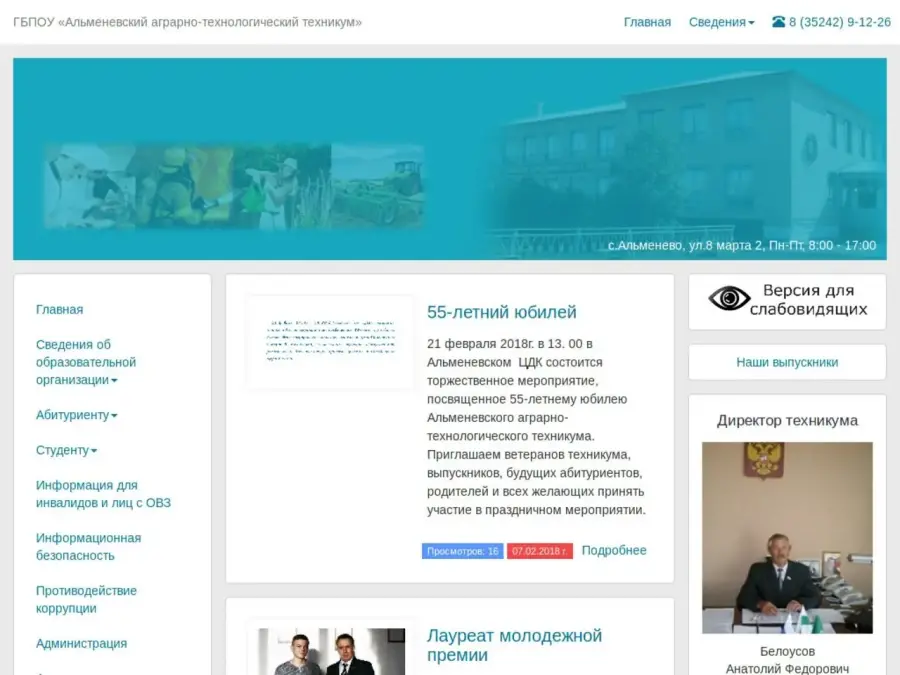Click the site title ГБПОУ Альменевский техникум
This screenshot has height=675, width=900.
tap(187, 22)
